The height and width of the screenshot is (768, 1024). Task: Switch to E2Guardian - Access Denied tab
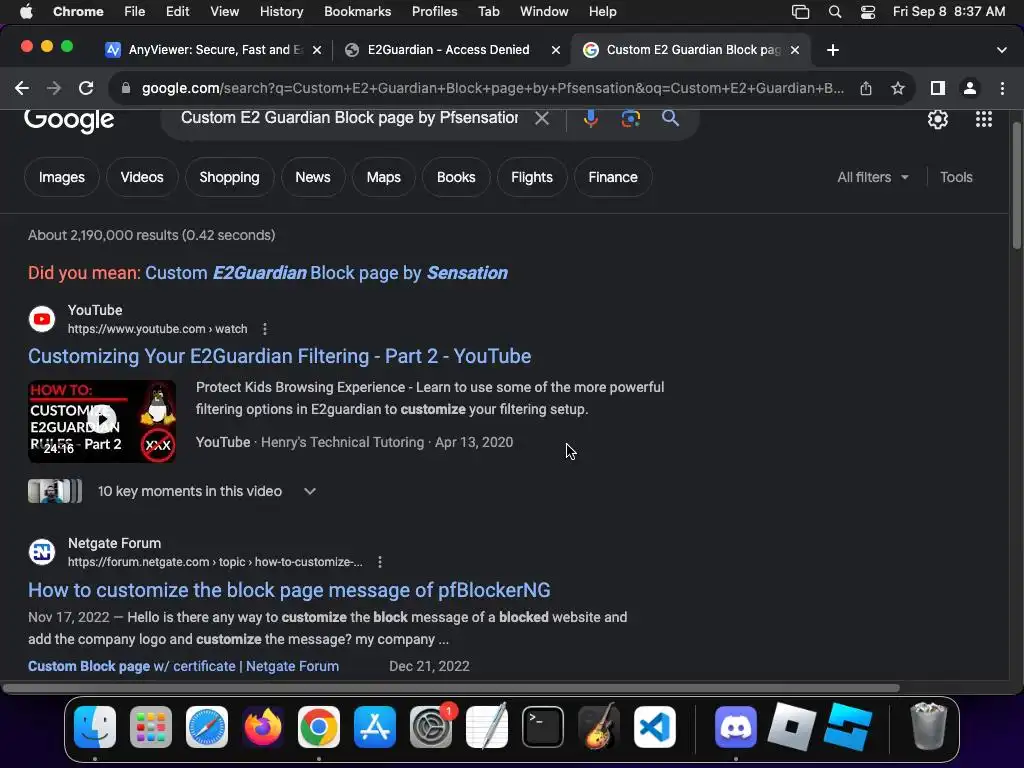(x=448, y=50)
